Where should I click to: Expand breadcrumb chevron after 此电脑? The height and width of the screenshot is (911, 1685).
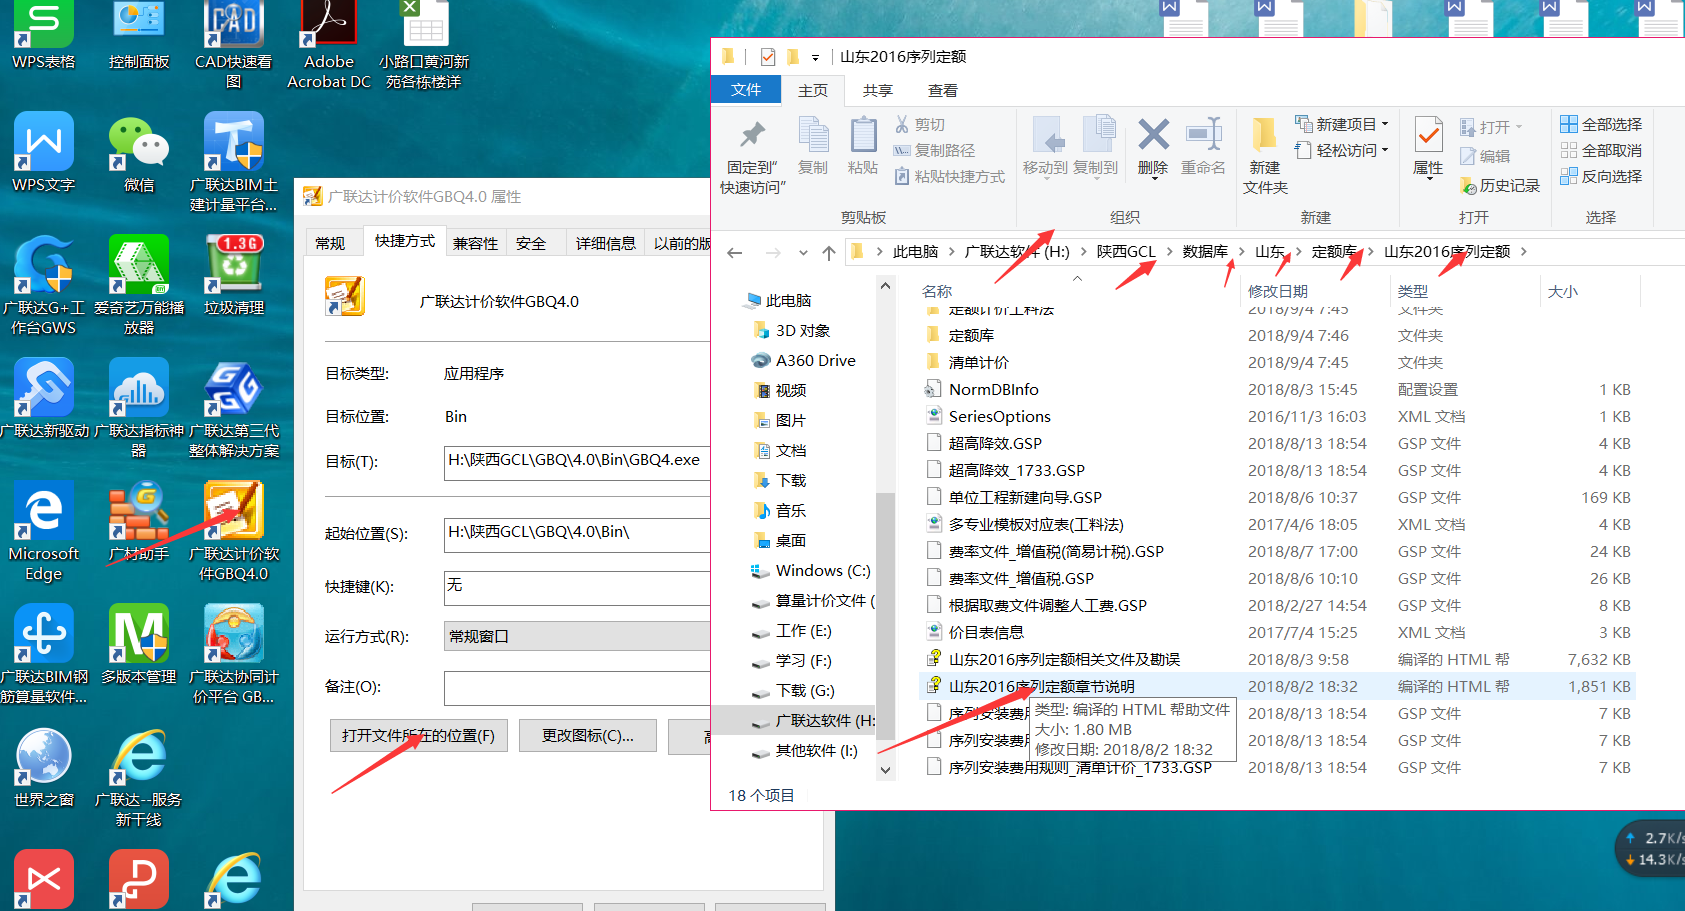coord(951,252)
